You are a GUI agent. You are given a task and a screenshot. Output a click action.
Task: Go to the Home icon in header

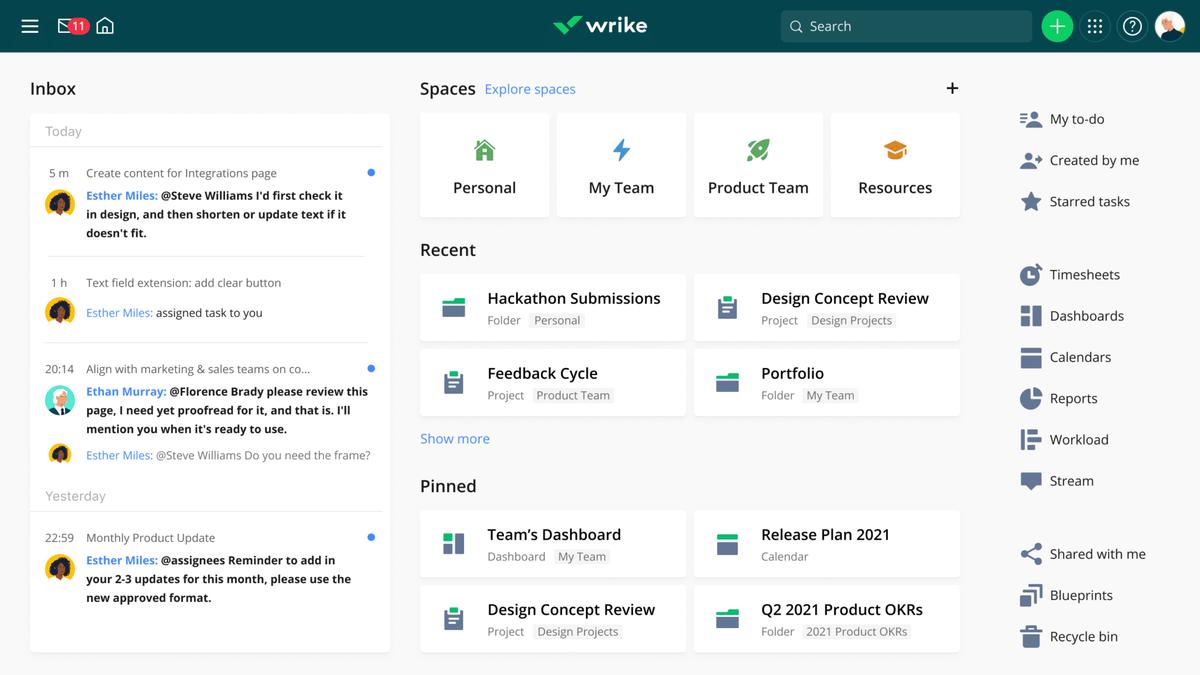tap(105, 26)
